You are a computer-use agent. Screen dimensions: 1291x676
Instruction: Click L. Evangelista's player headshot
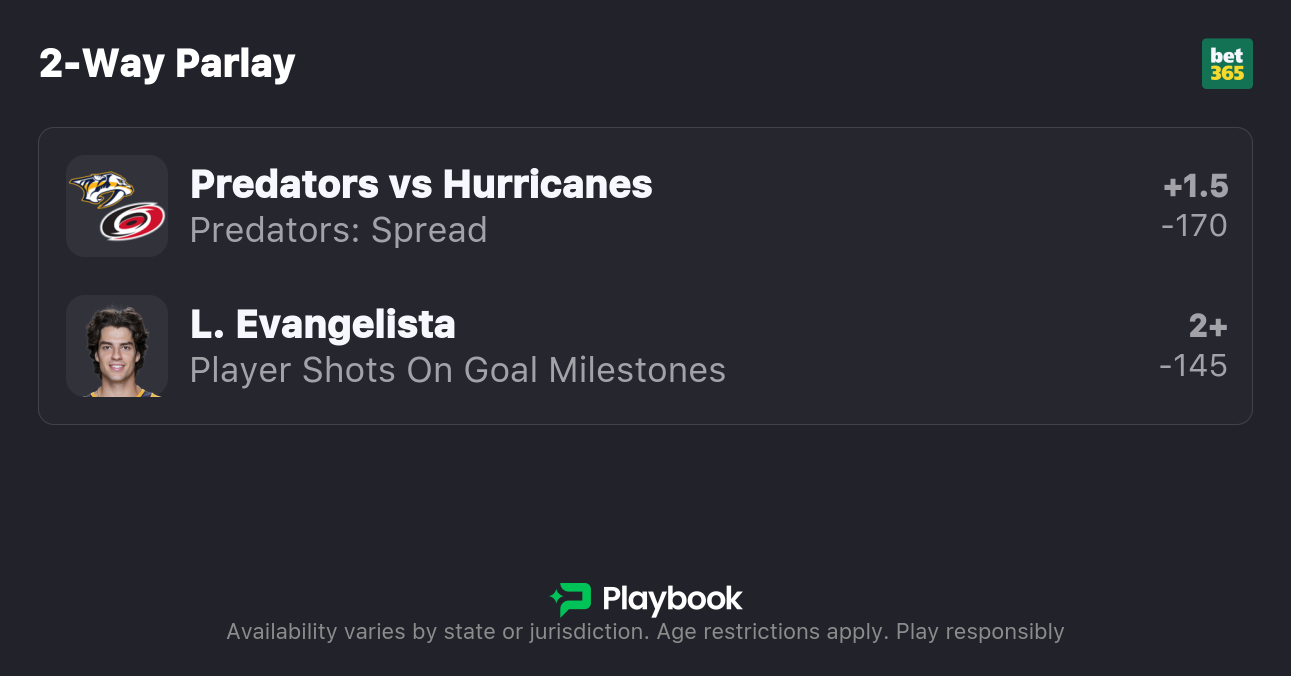[117, 346]
